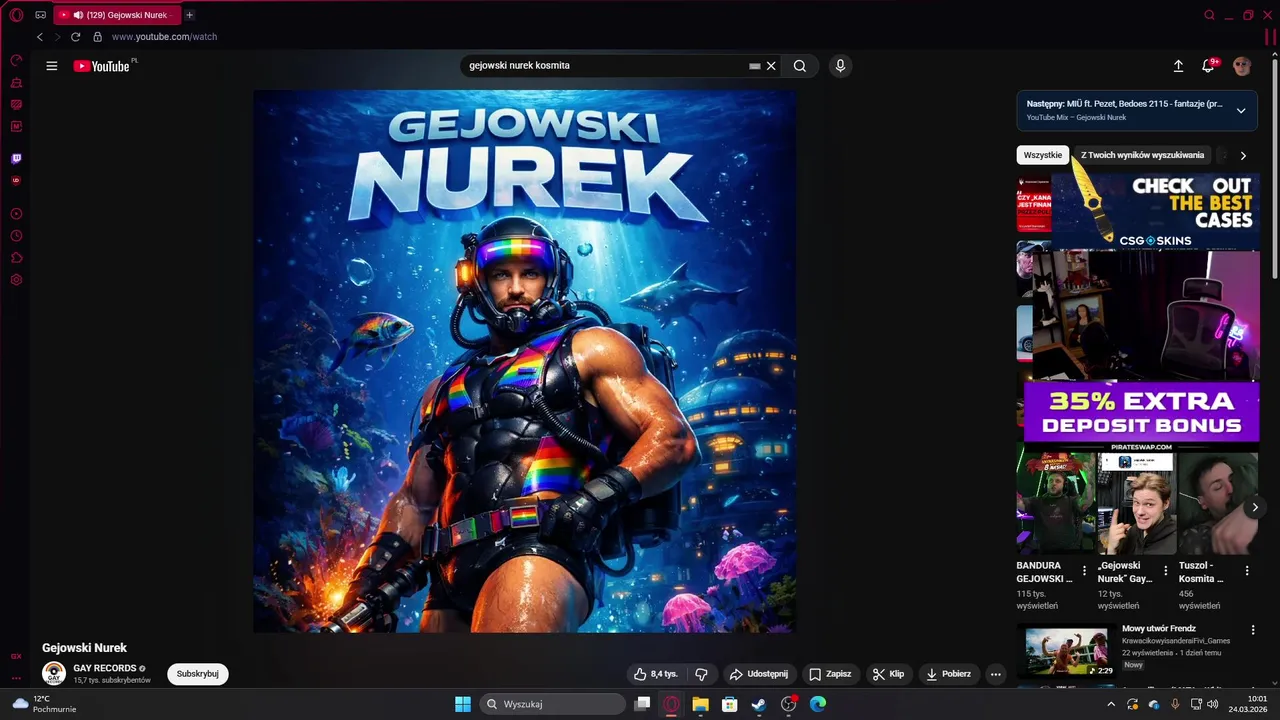Open the Opera search icon in title bar
Image resolution: width=1280 pixels, height=720 pixels.
click(x=1209, y=15)
